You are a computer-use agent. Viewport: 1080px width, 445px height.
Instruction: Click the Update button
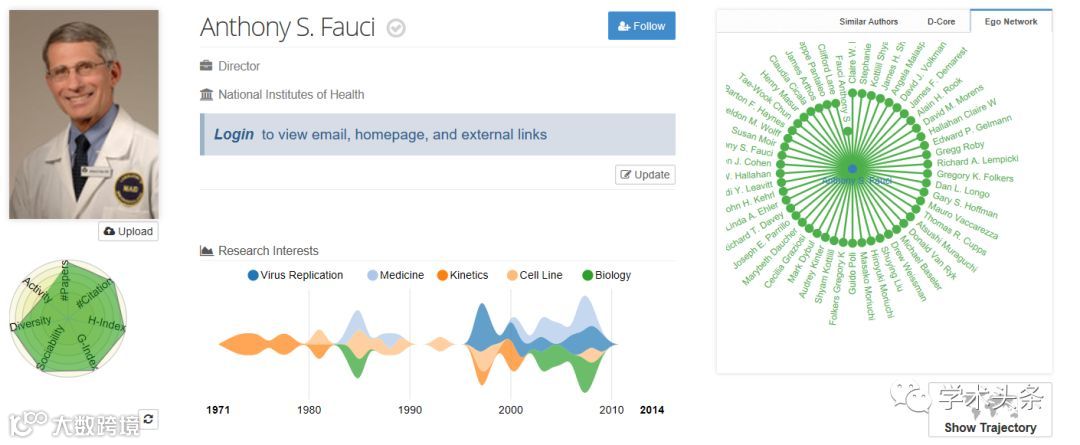[645, 175]
